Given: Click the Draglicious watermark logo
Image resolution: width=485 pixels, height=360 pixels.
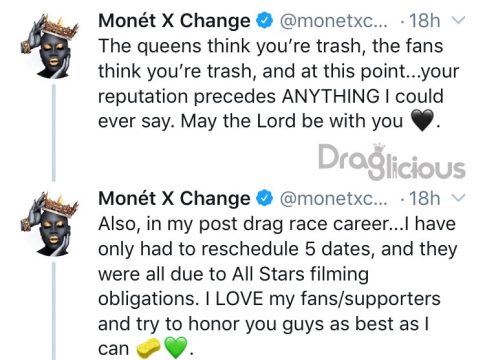Looking at the screenshot, I should (x=392, y=162).
